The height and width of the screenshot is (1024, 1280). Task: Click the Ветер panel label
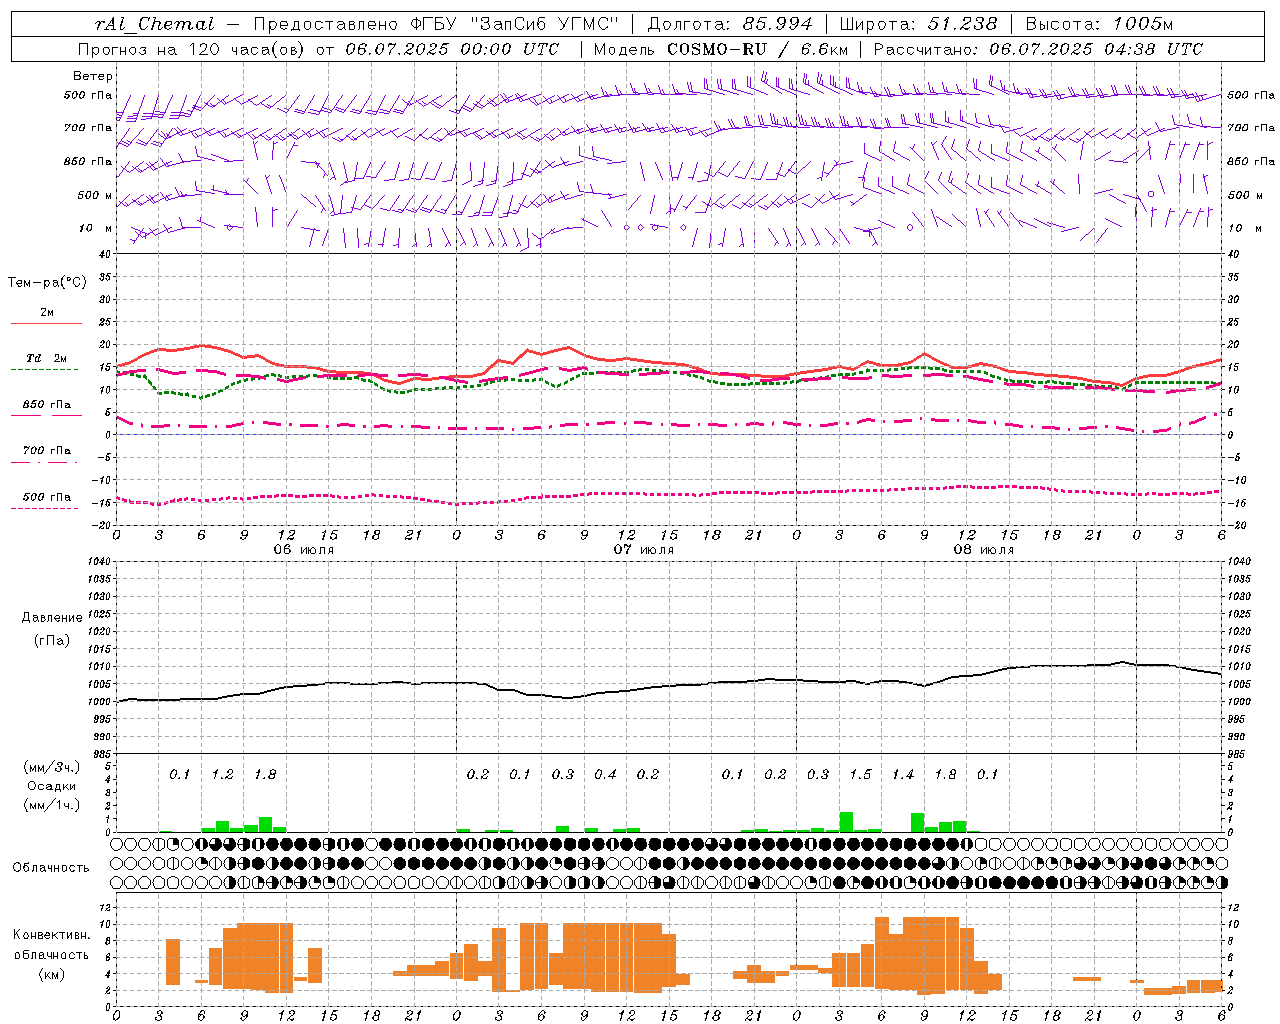point(93,76)
